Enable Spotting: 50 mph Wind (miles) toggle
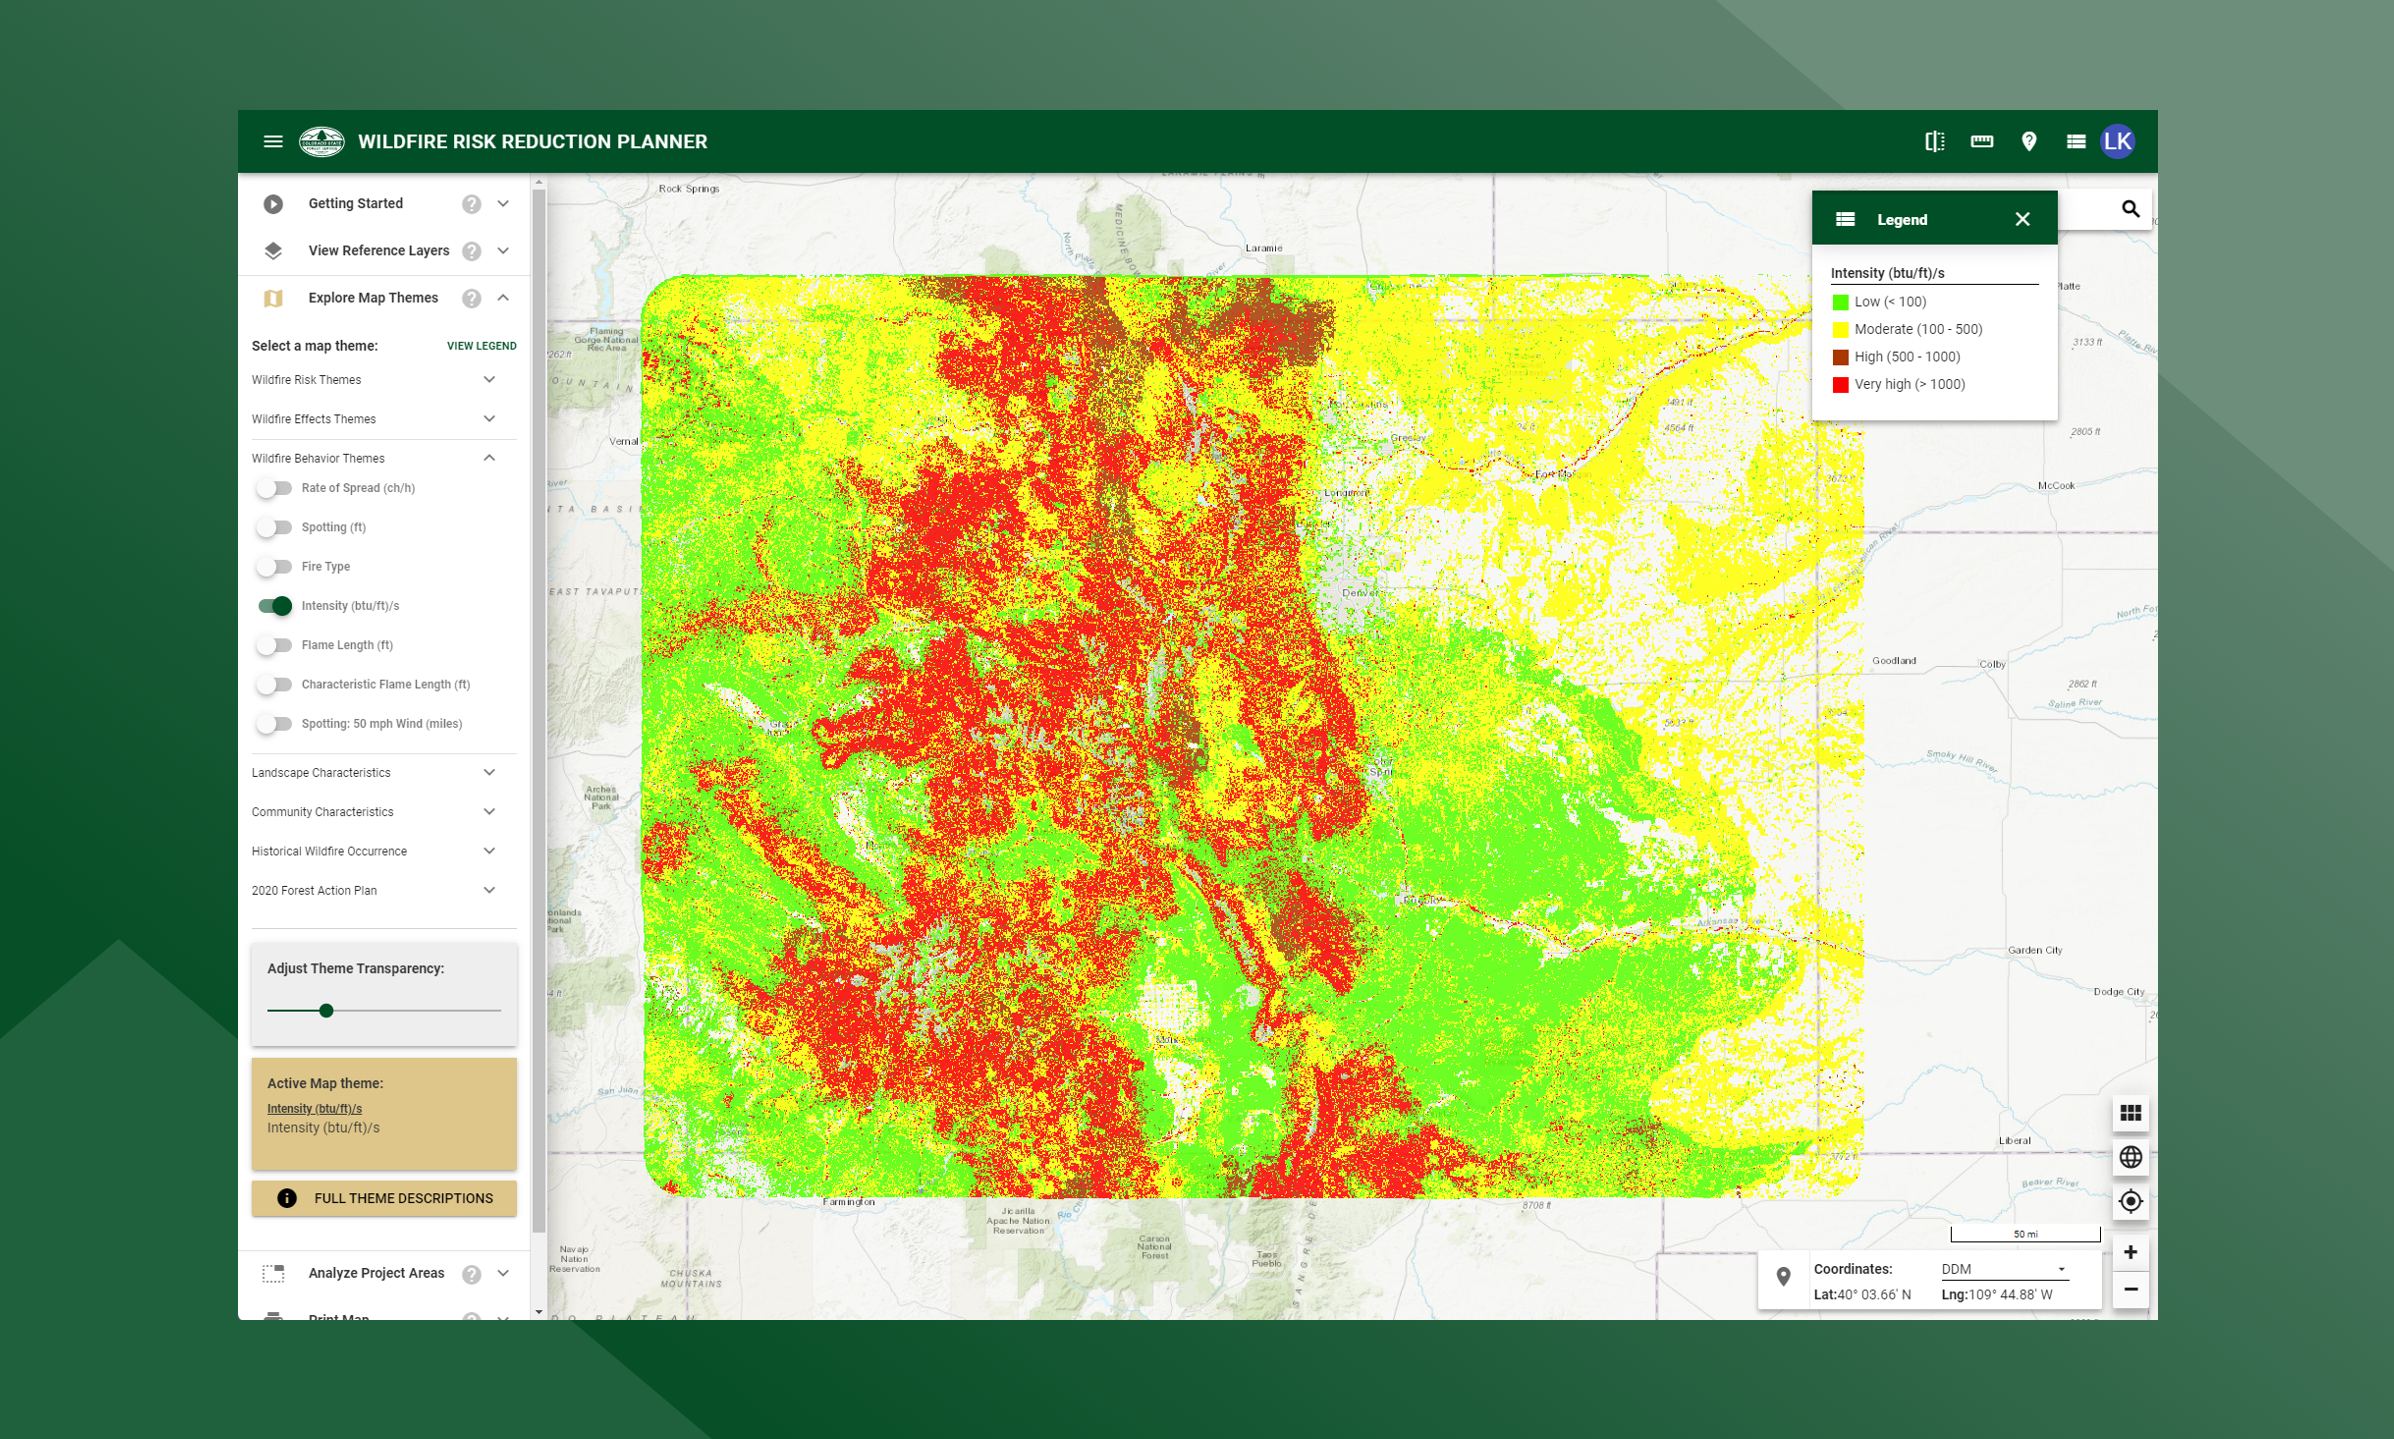The width and height of the screenshot is (2394, 1439). pos(274,724)
